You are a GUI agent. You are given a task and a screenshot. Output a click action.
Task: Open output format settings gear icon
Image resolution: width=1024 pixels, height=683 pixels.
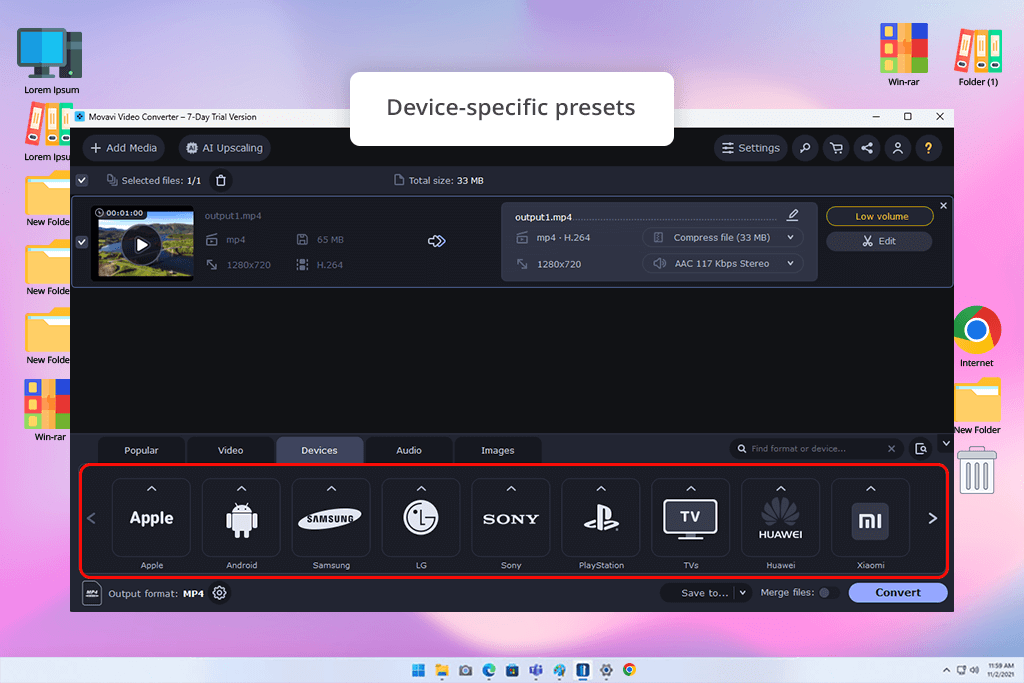coord(219,593)
